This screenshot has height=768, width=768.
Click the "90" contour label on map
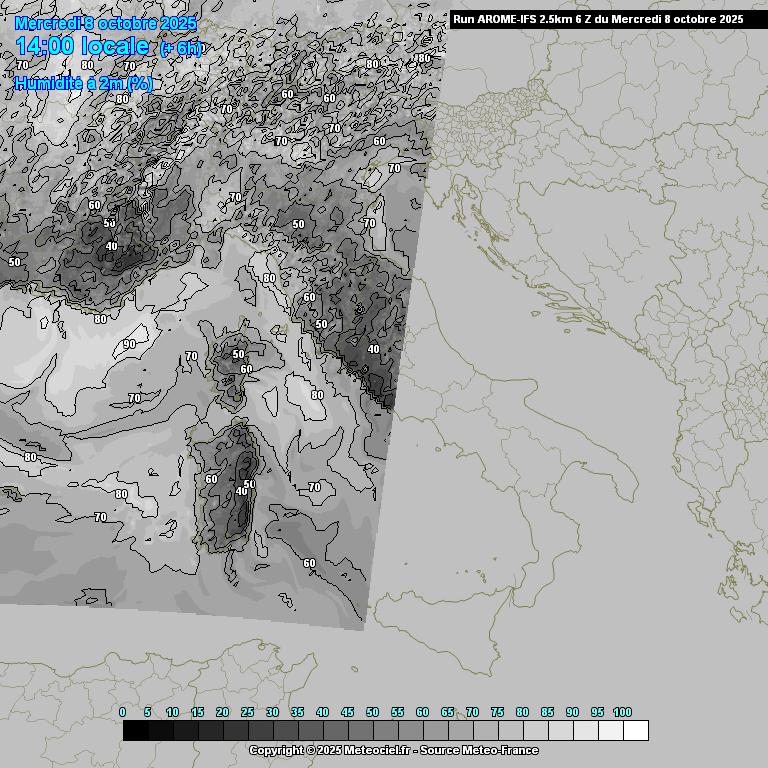click(129, 344)
